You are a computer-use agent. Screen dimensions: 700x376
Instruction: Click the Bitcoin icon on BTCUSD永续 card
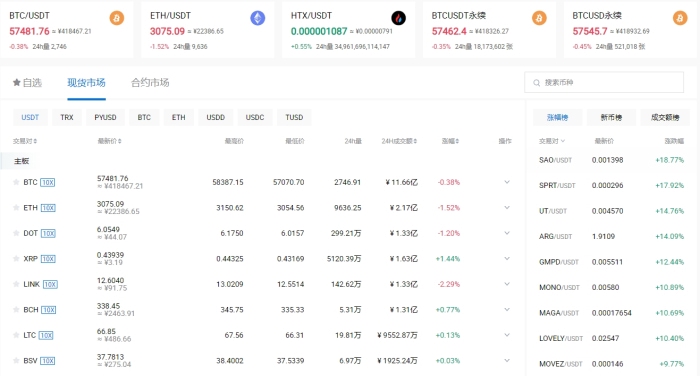point(680,18)
